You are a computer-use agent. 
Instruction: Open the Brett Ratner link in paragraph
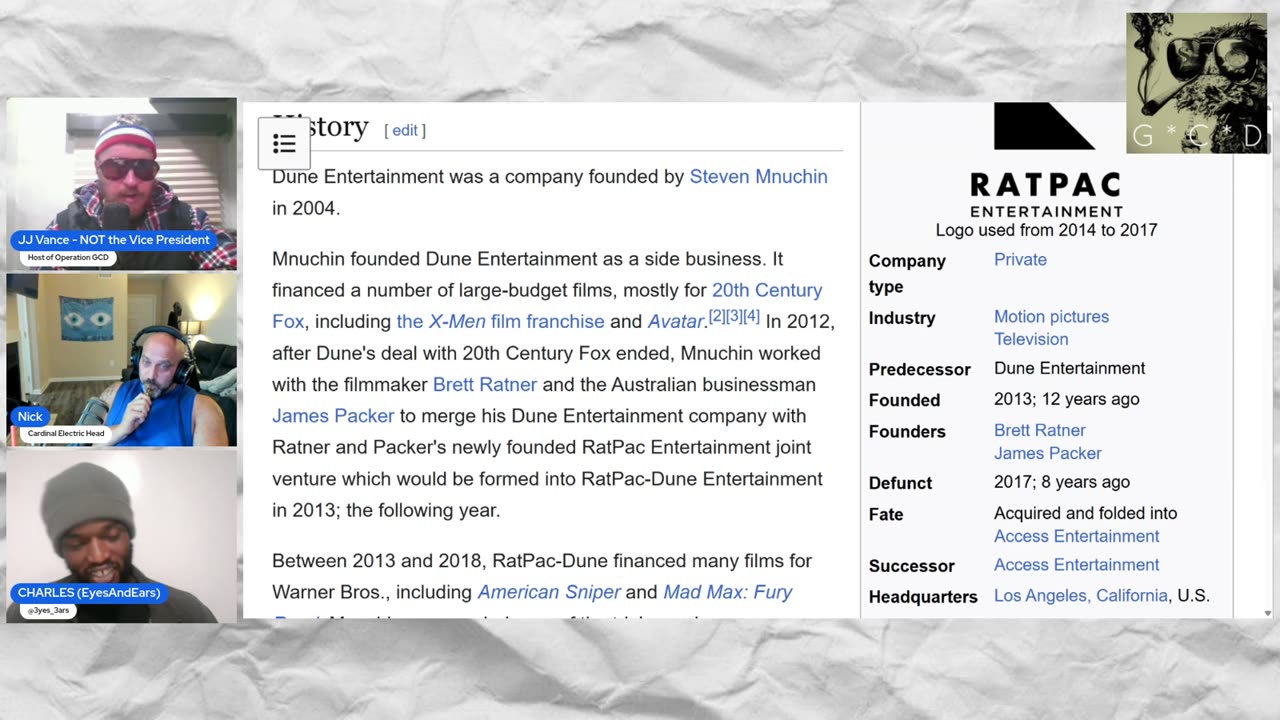[x=485, y=384]
